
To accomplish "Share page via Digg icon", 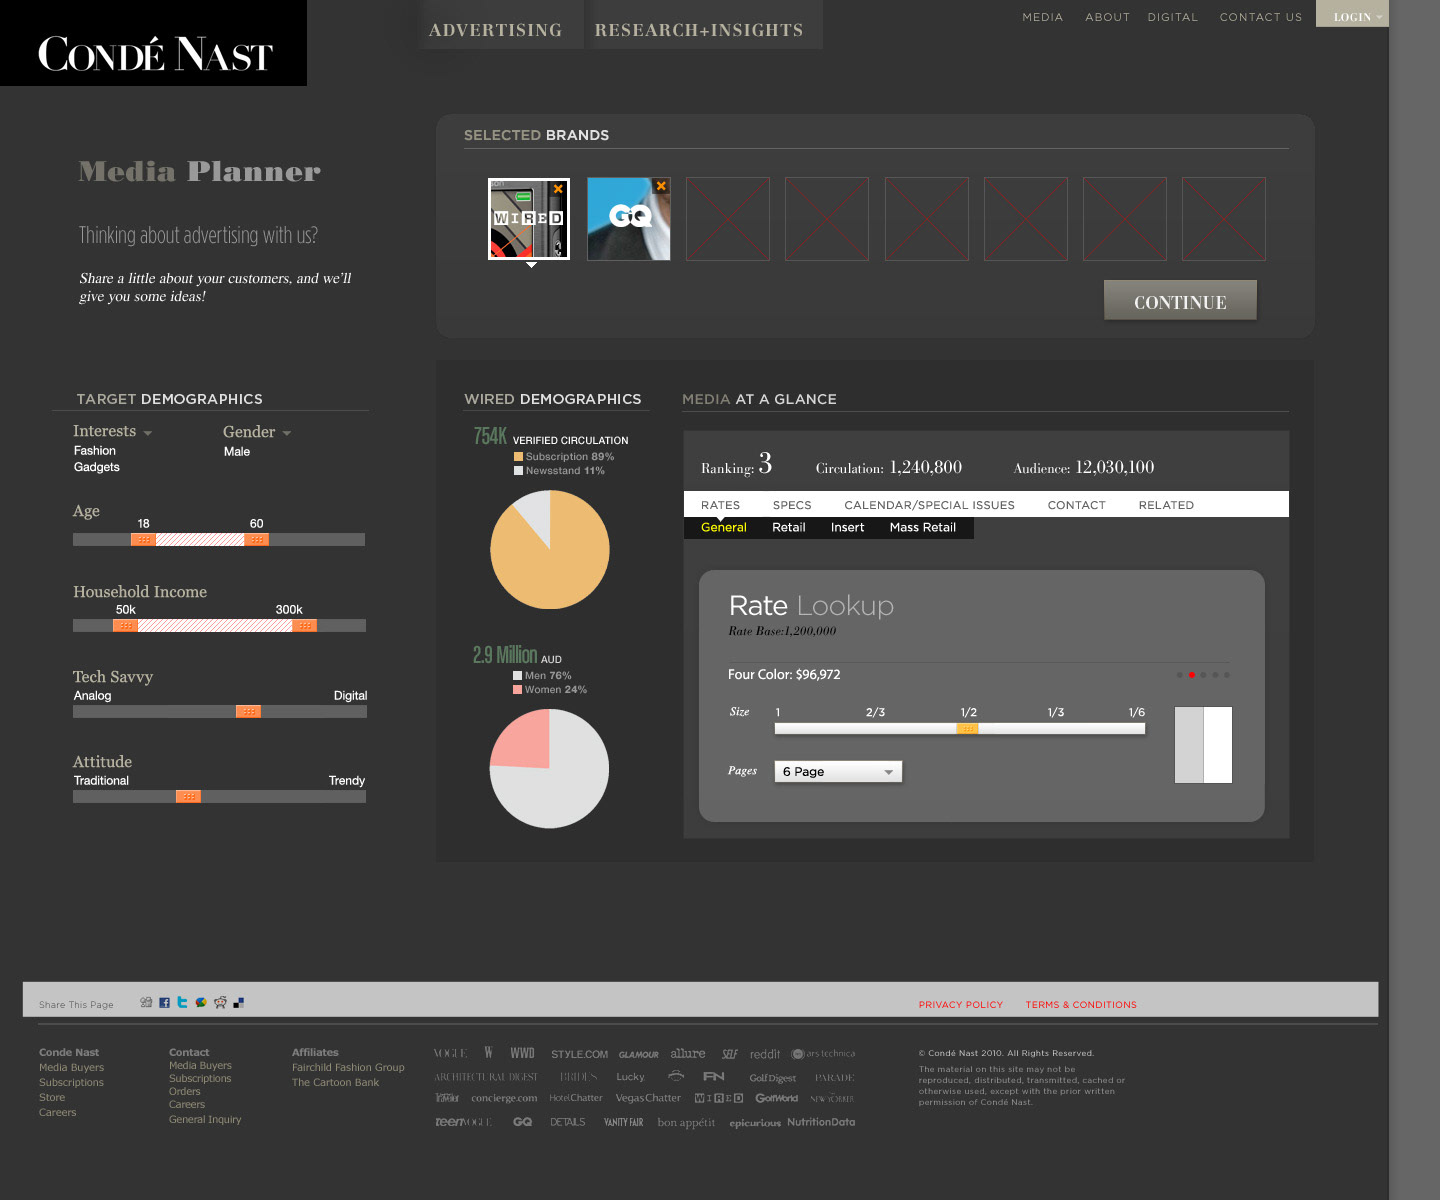I will pyautogui.click(x=146, y=1002).
